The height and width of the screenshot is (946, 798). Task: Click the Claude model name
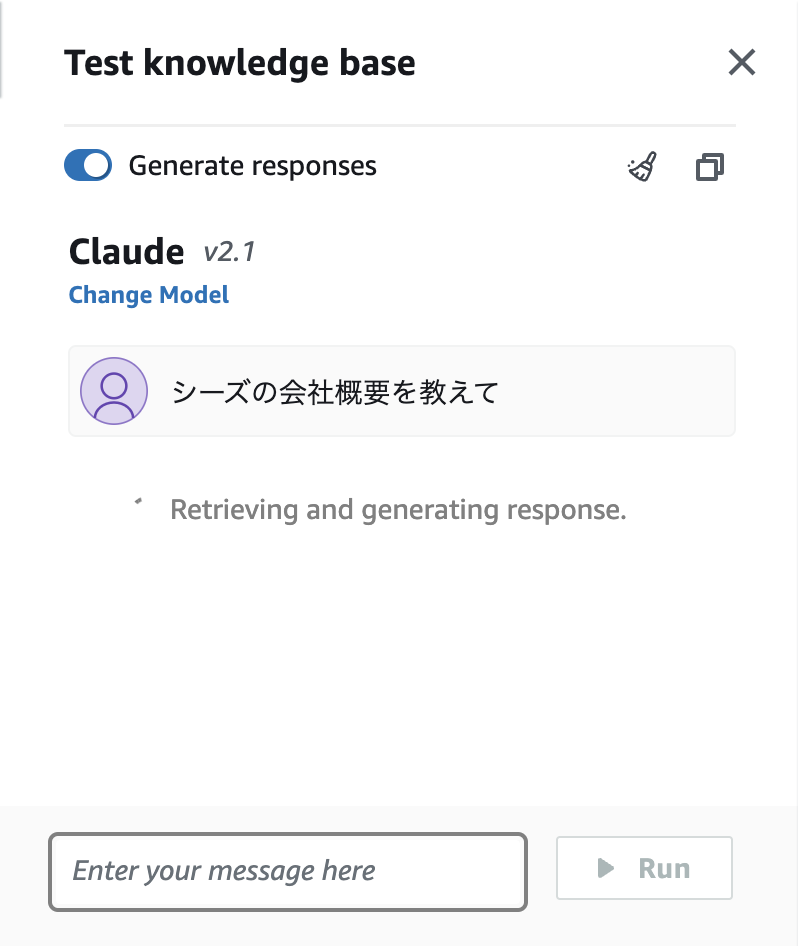click(126, 252)
